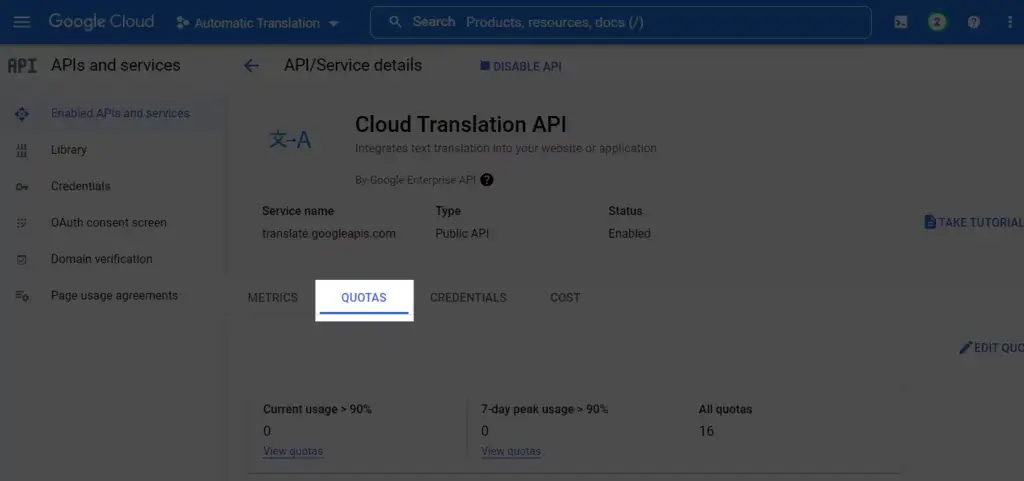This screenshot has height=481, width=1024.
Task: Open the three-dot more options menu
Action: click(x=1009, y=22)
